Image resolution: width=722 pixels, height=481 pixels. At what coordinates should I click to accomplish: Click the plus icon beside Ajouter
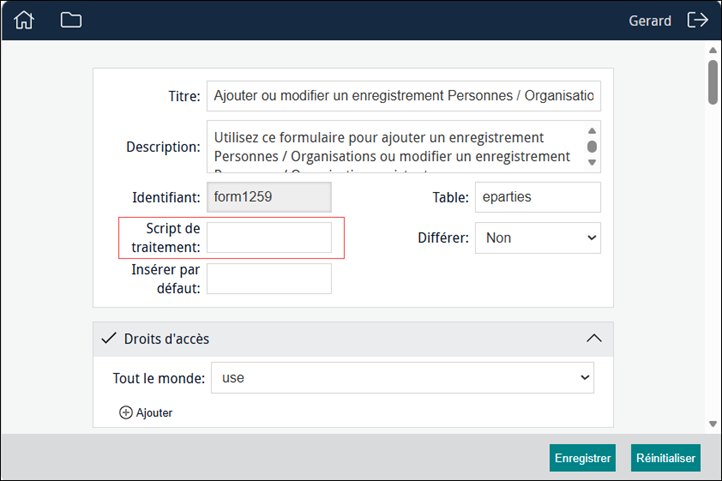(x=126, y=412)
